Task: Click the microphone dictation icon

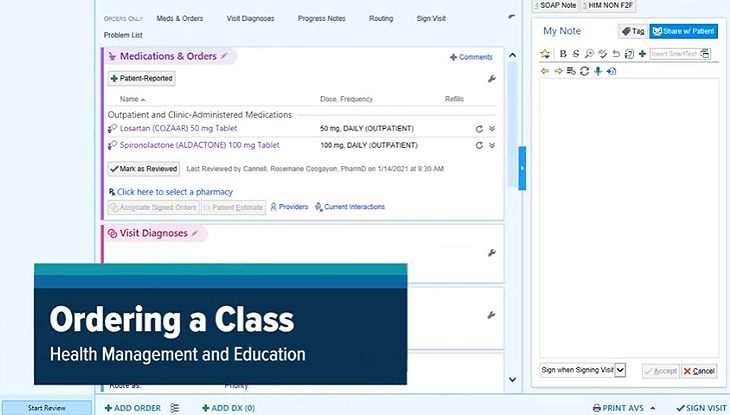Action: tap(597, 71)
